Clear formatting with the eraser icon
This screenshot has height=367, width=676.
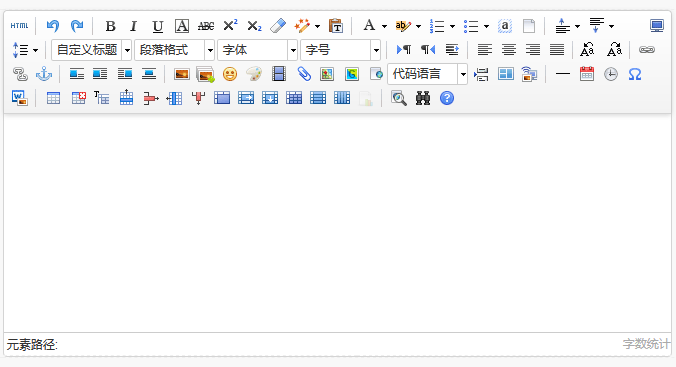(278, 26)
